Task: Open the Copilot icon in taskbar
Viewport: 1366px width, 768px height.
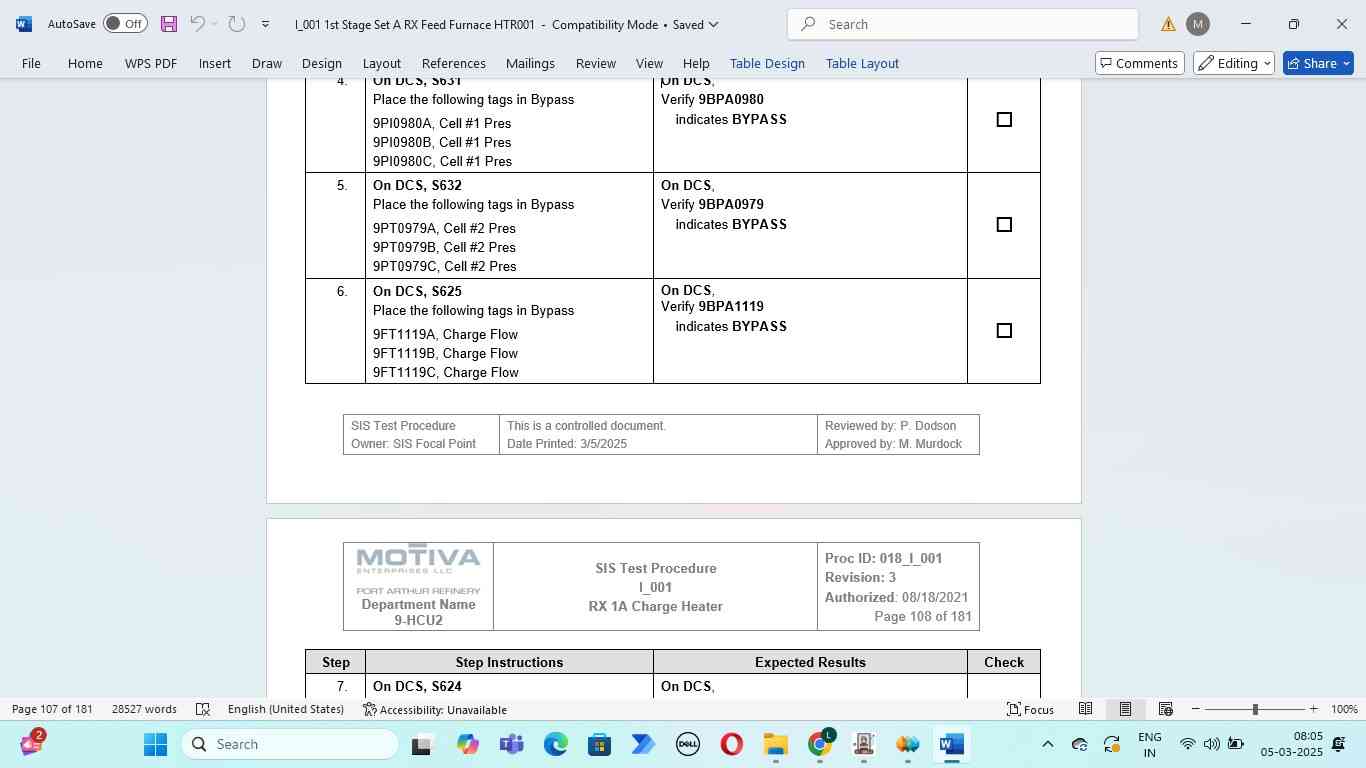Action: (468, 744)
